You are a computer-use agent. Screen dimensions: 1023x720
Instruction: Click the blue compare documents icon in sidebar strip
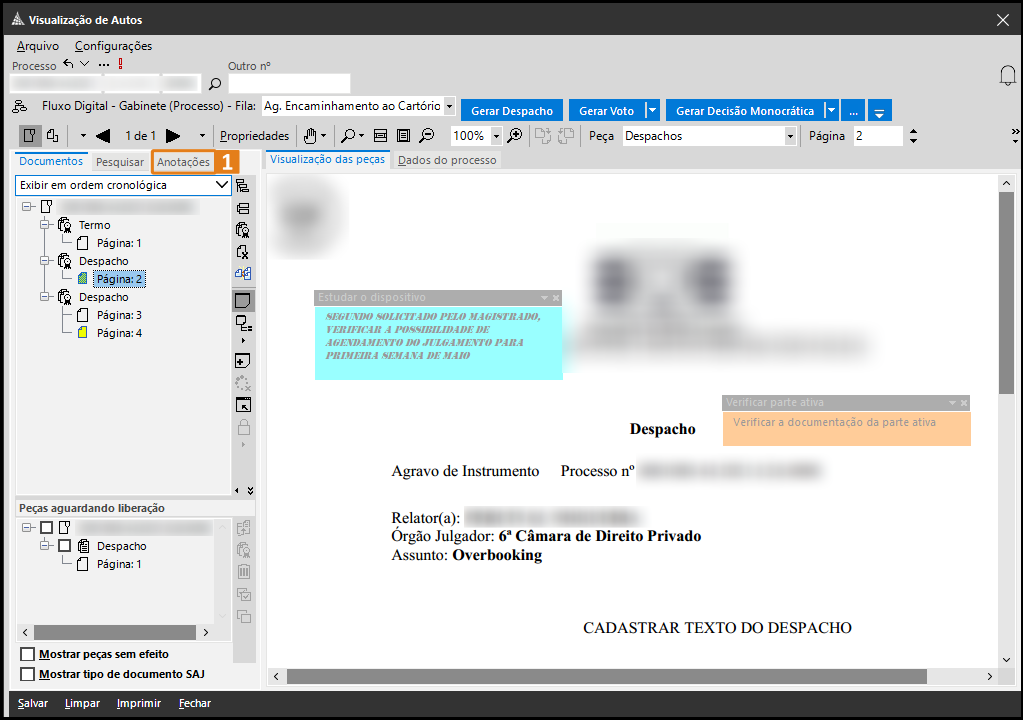click(x=243, y=274)
